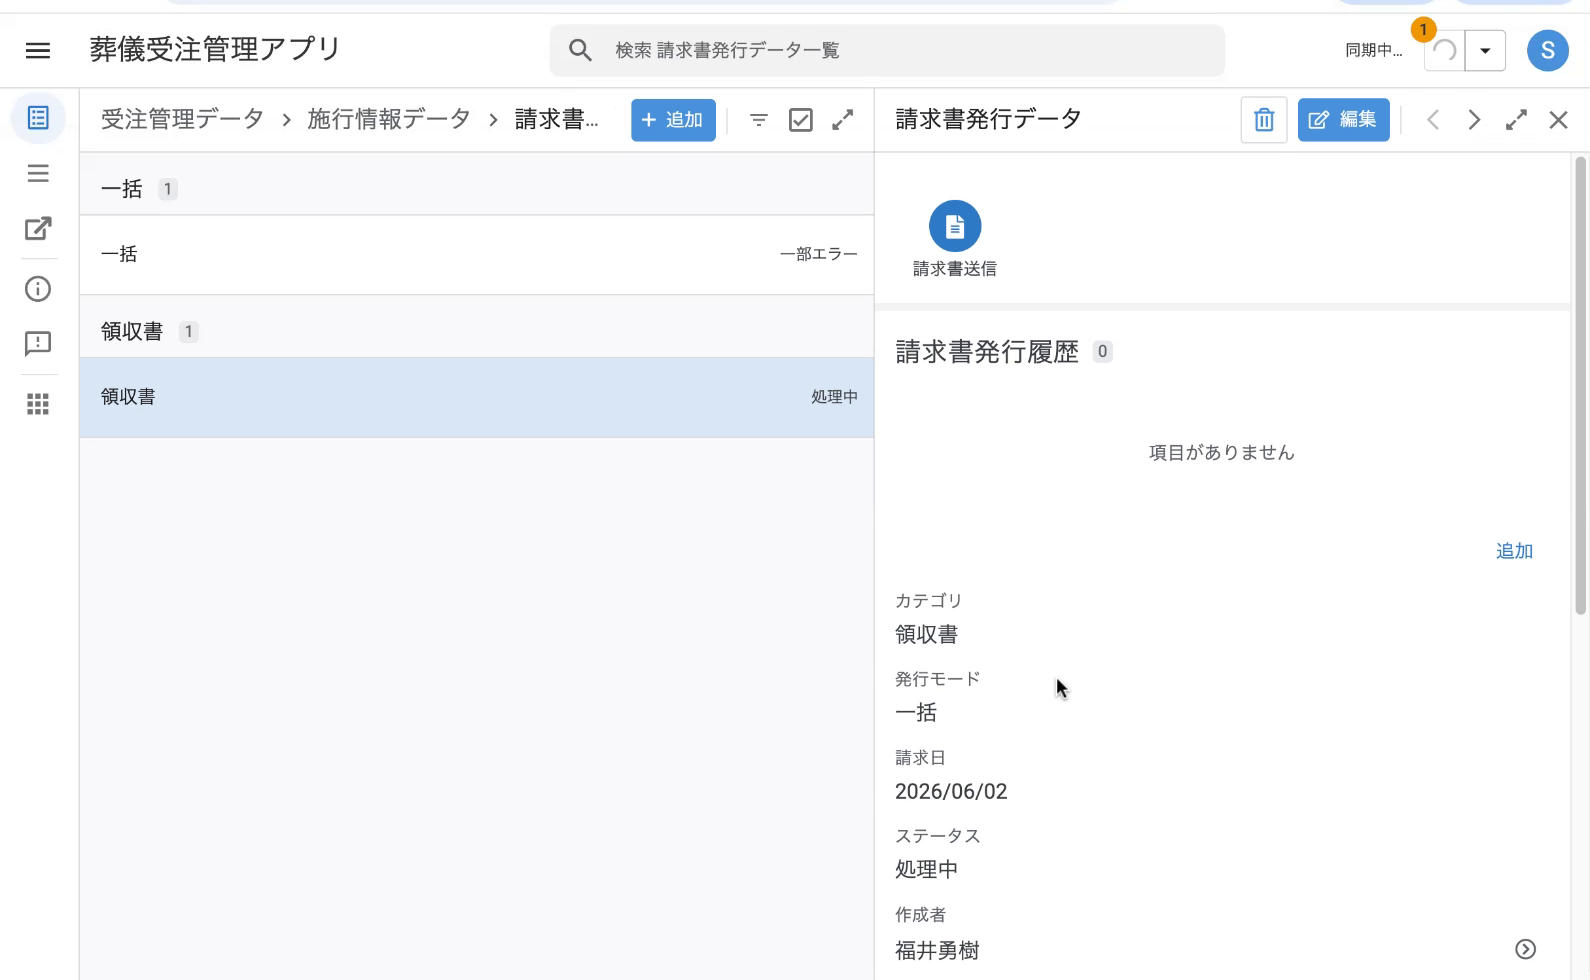Viewport: 1590px width, 980px height.
Task: Open the sidebar feedback bubble icon
Action: (38, 344)
